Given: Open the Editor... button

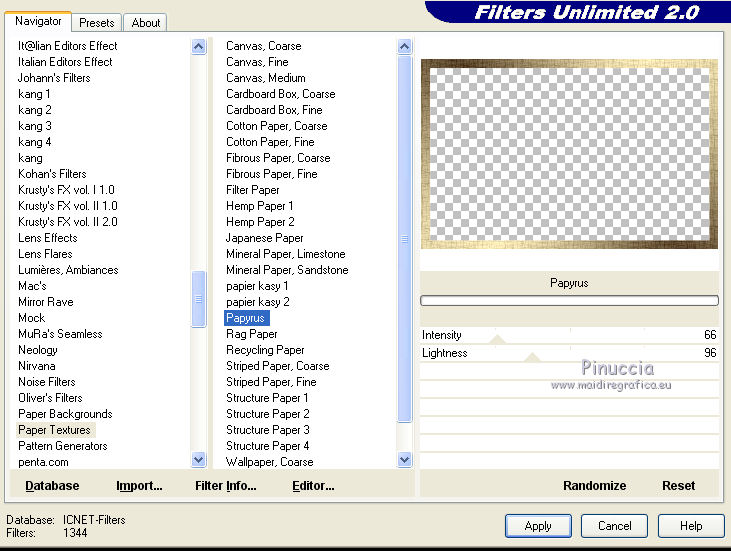Looking at the screenshot, I should tap(313, 486).
